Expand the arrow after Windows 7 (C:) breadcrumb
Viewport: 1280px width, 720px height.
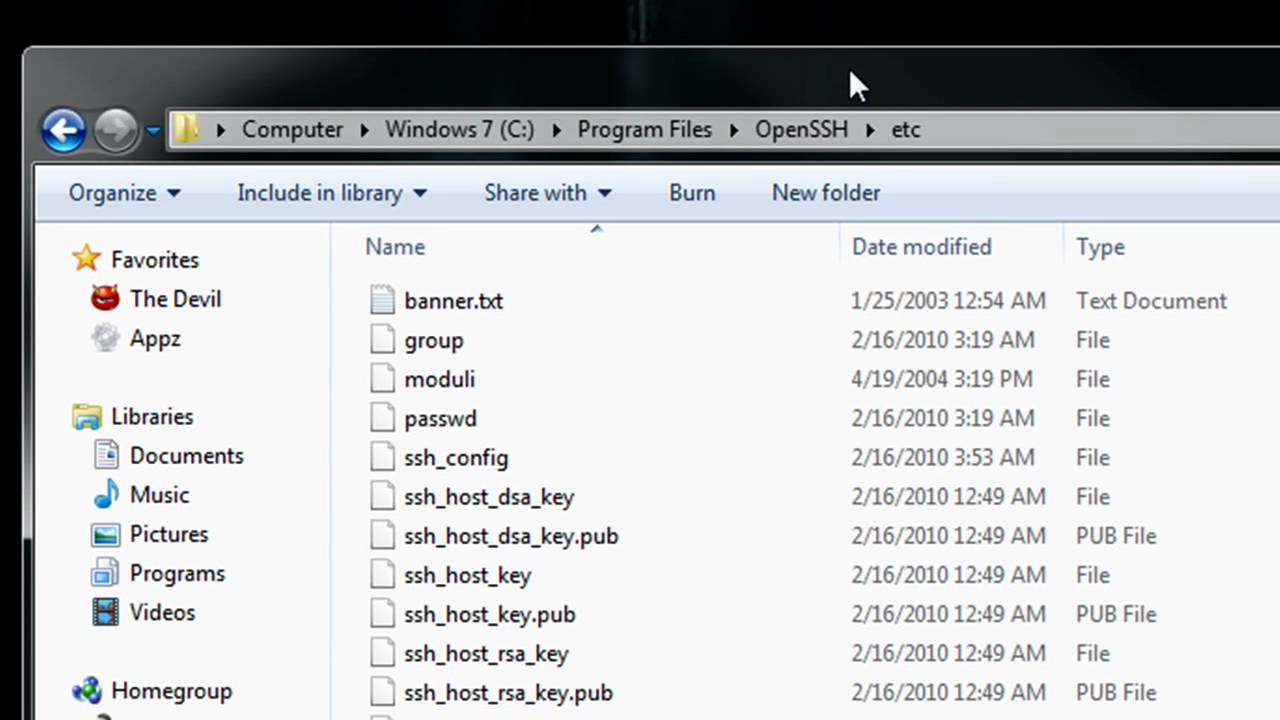click(x=555, y=130)
